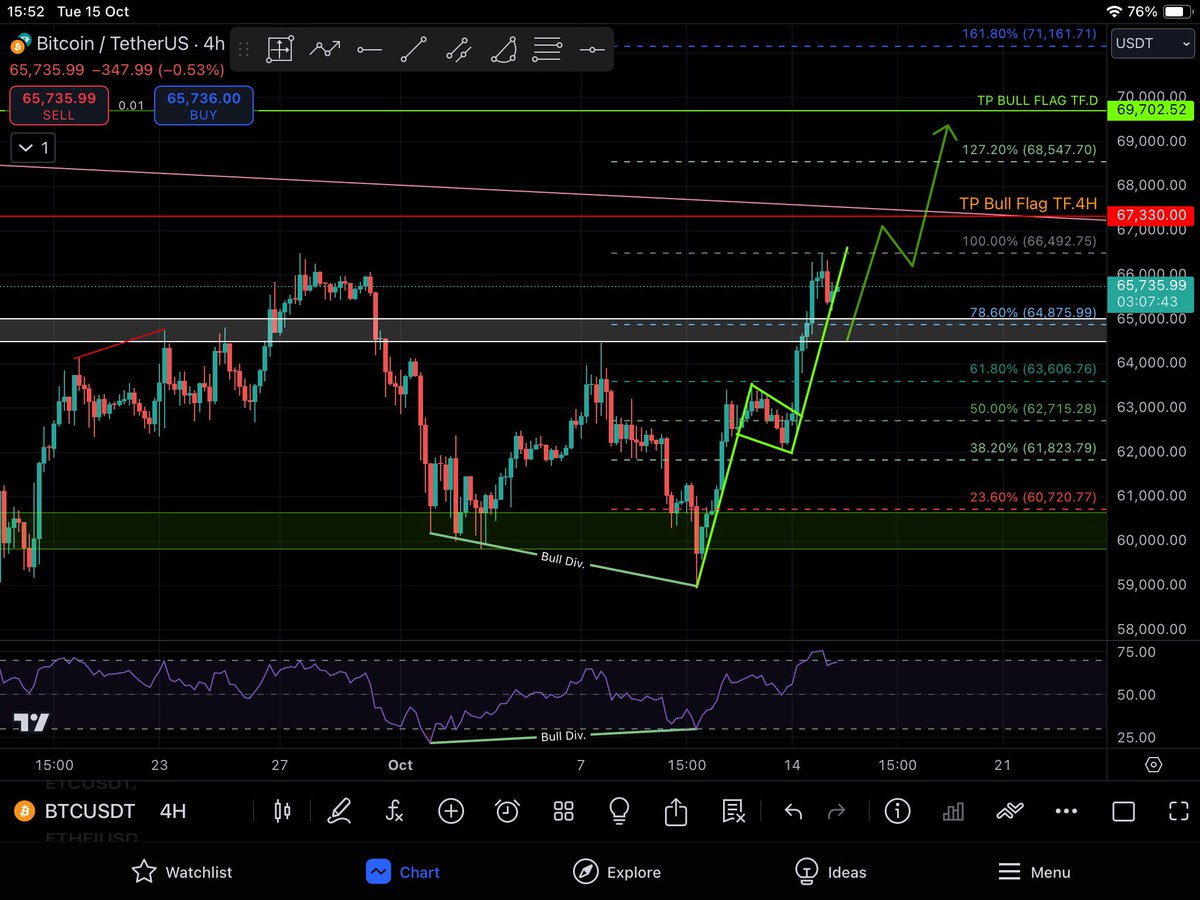The height and width of the screenshot is (900, 1200).
Task: Select the candlestick chart type icon
Action: pyautogui.click(x=282, y=811)
